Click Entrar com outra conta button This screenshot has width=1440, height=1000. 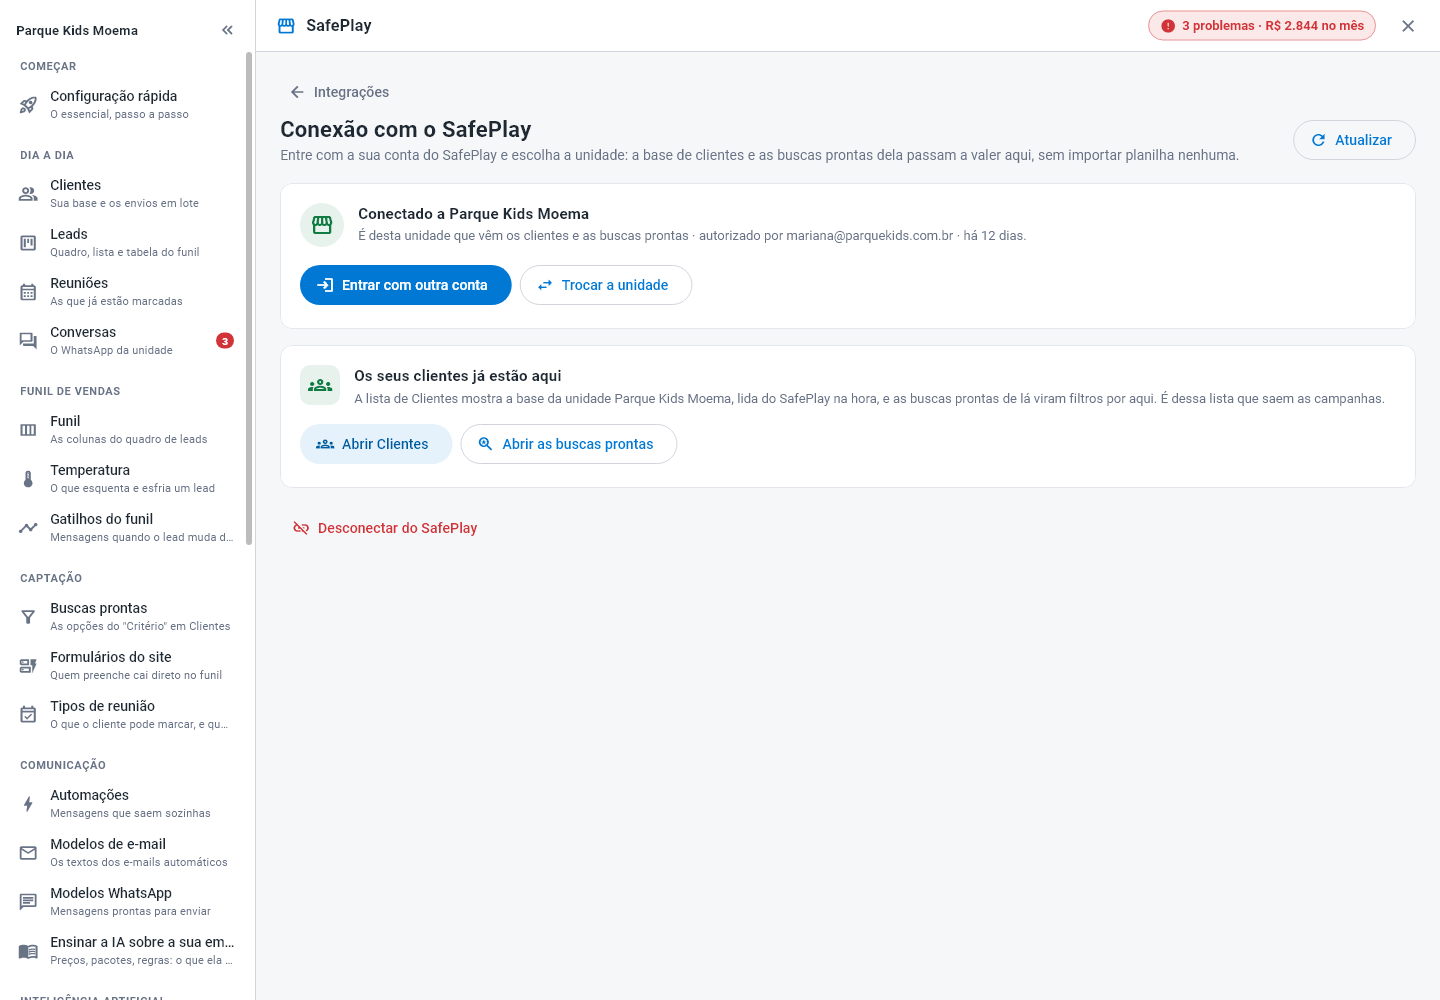[406, 285]
